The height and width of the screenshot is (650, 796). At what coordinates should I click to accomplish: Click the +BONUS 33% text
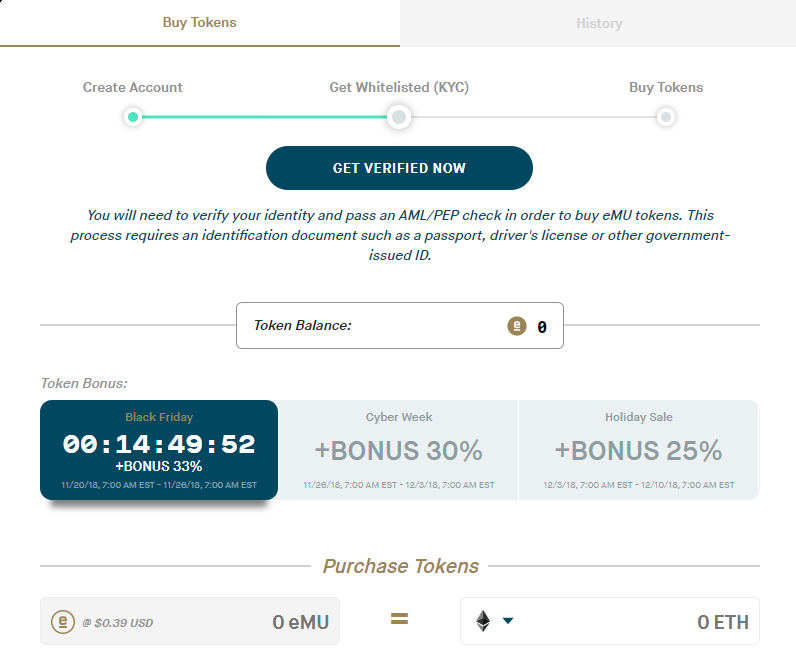(159, 466)
